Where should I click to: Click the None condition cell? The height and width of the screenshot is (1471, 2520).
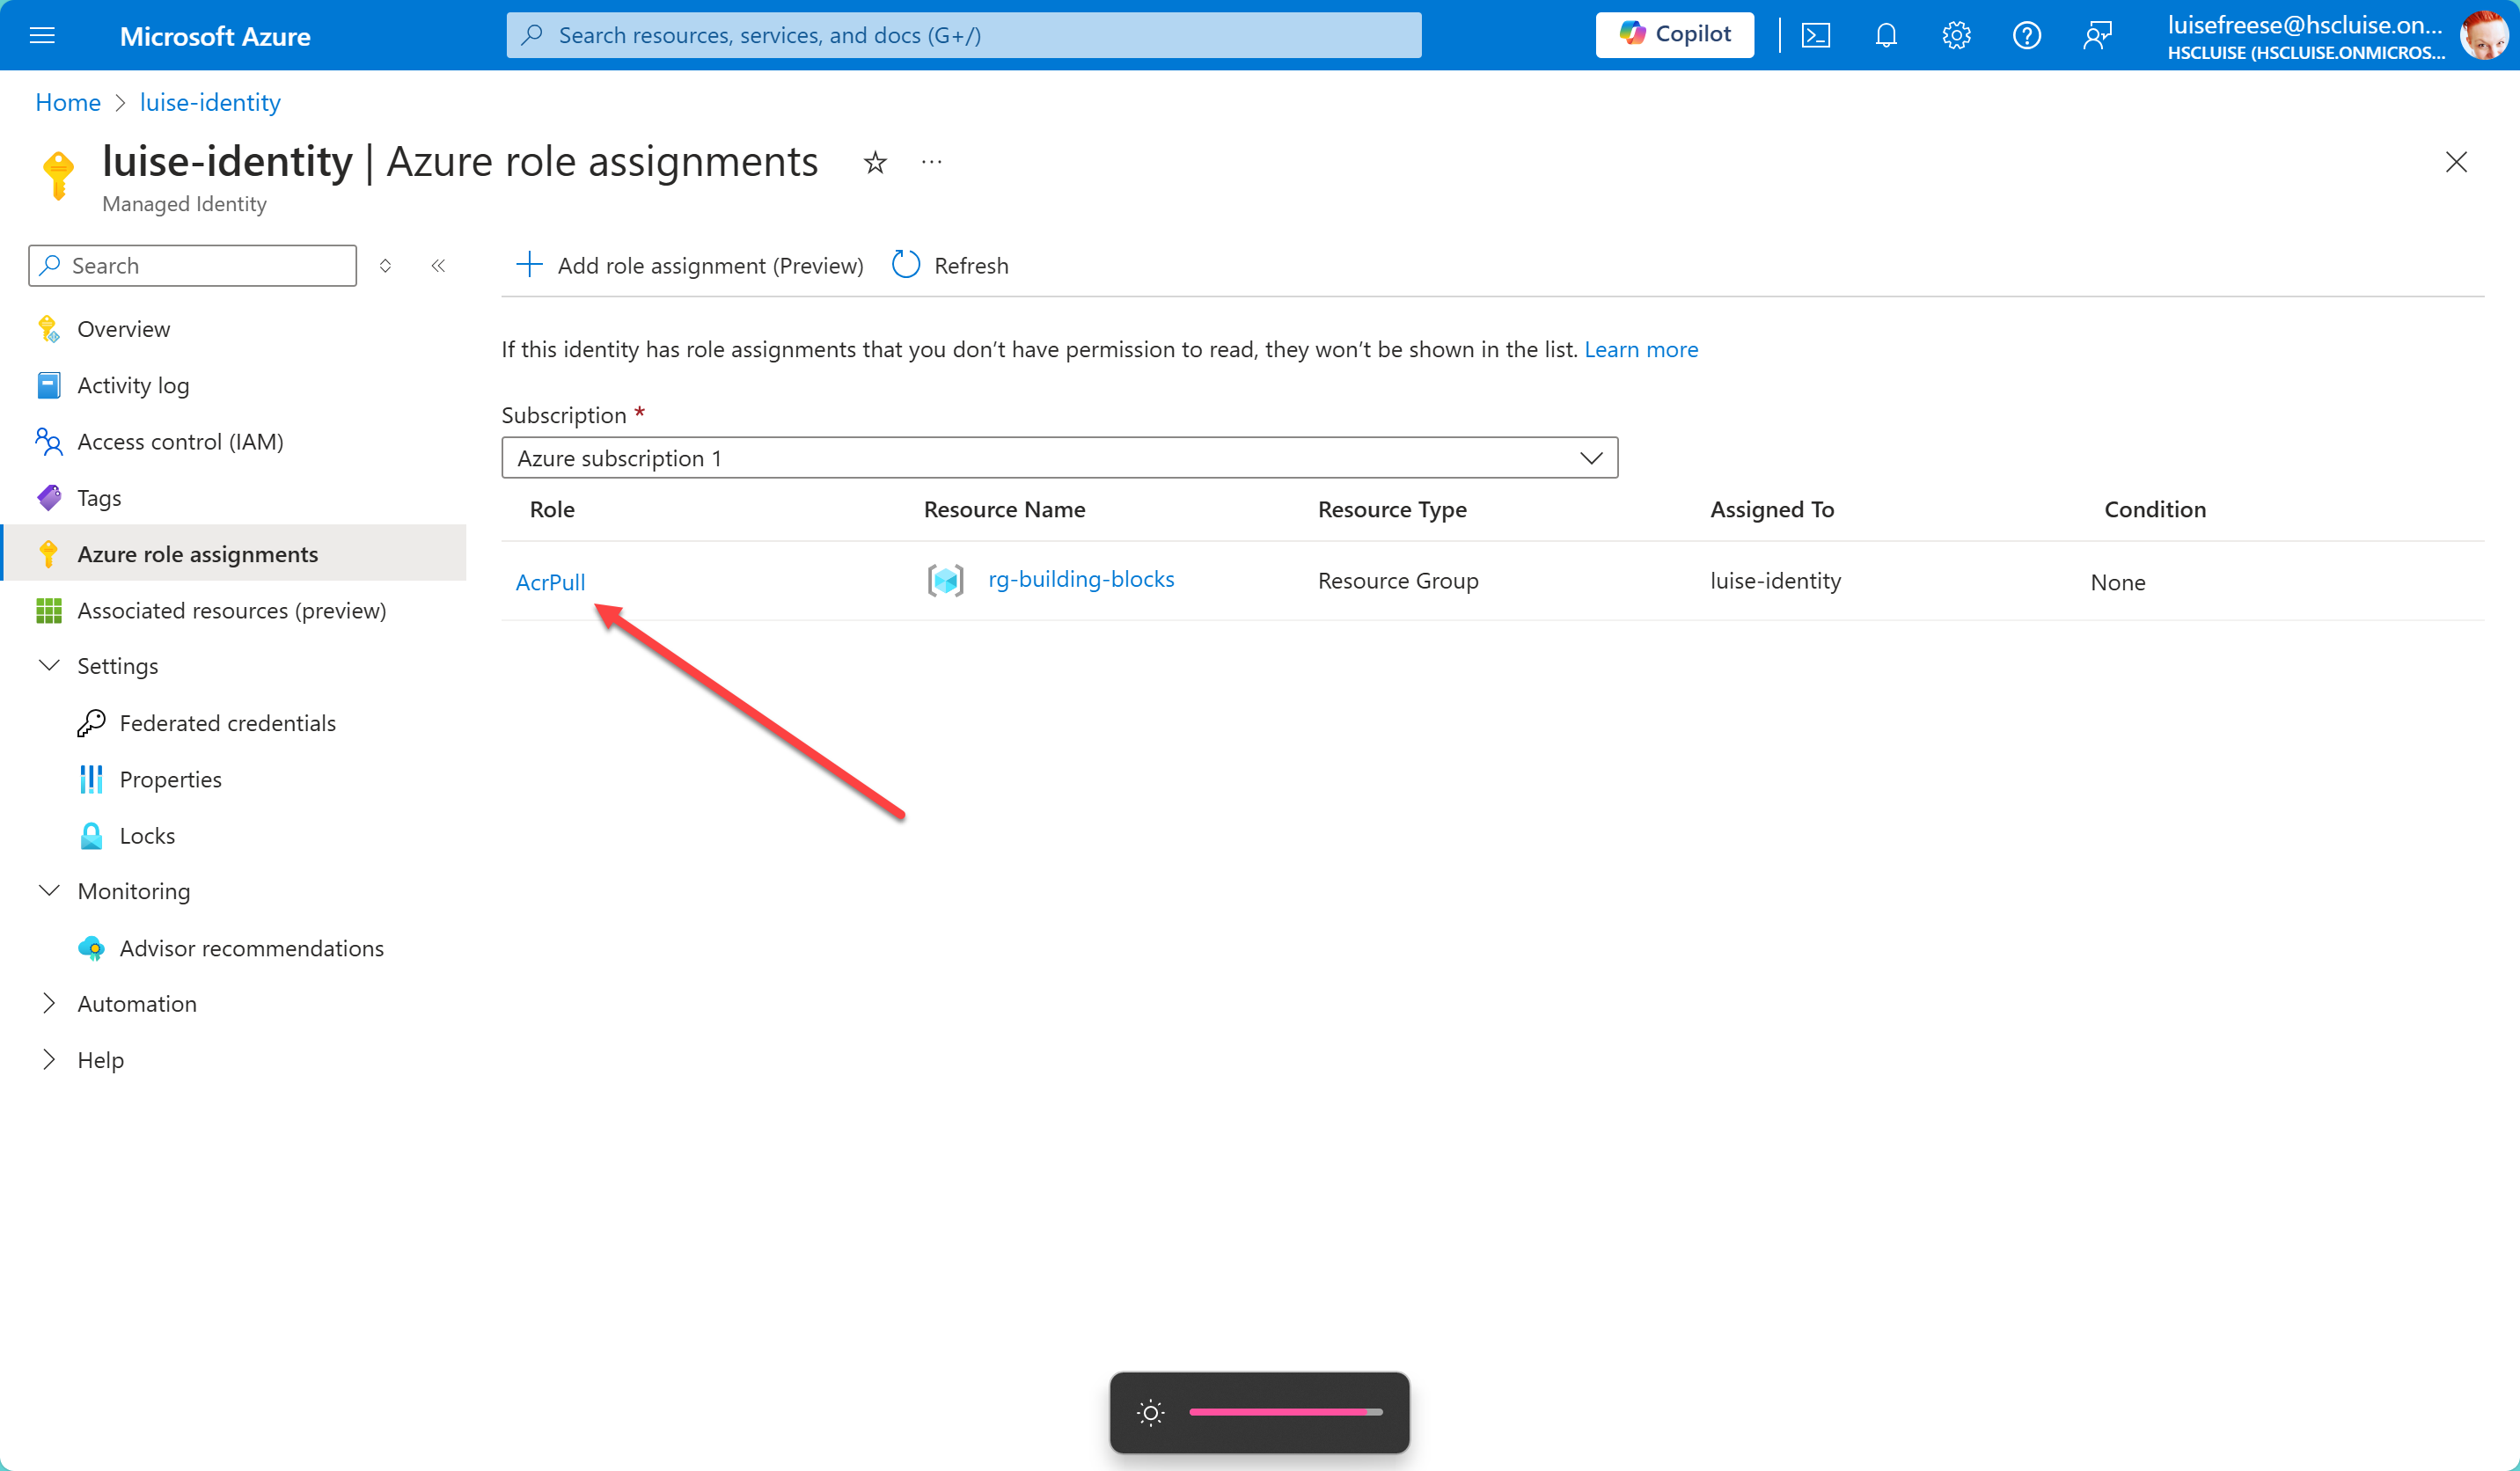pyautogui.click(x=2117, y=582)
